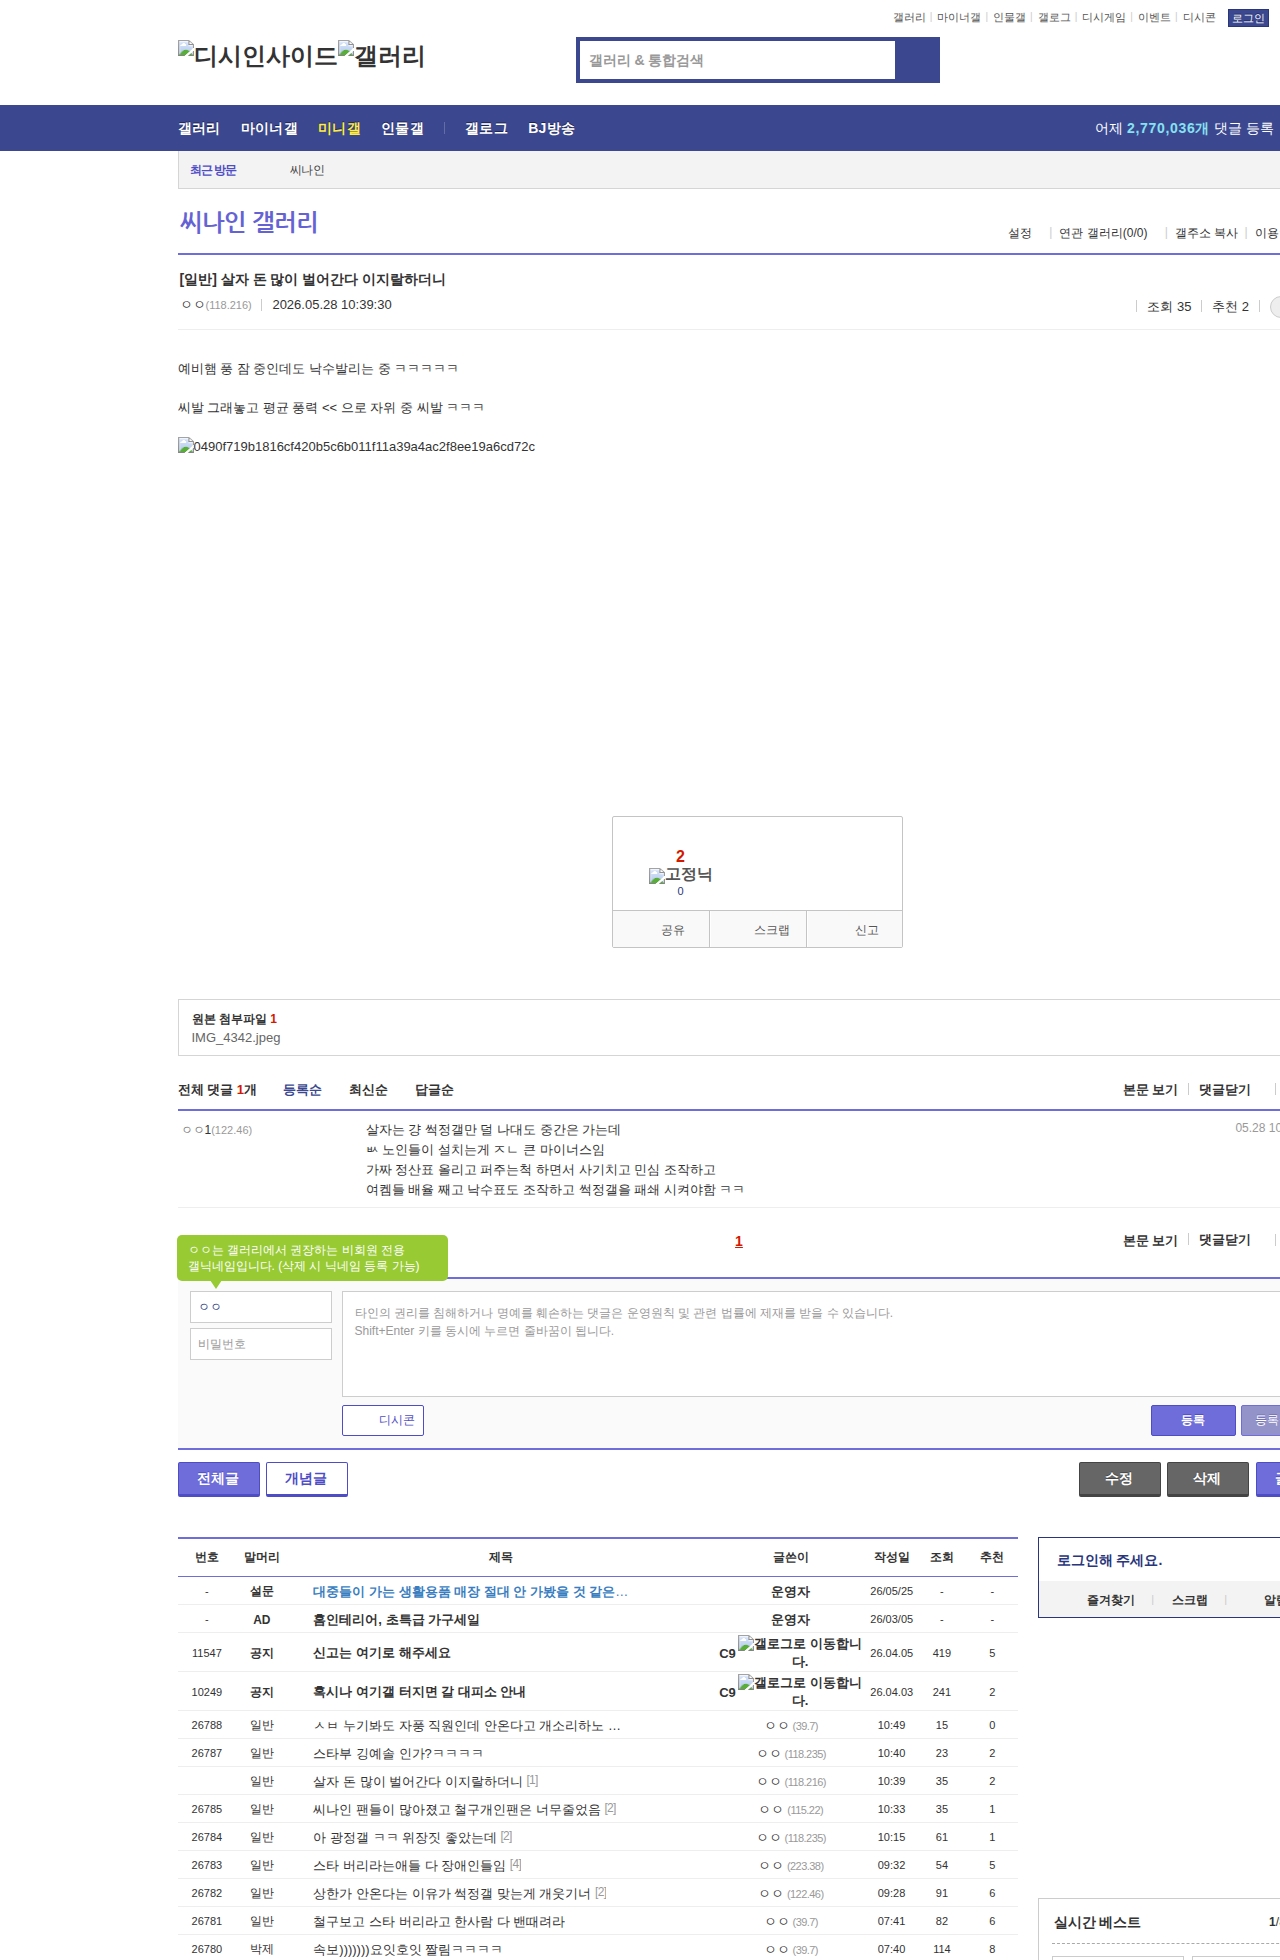Show 개념글 posts
The width and height of the screenshot is (1280, 1960).
pos(307,1479)
